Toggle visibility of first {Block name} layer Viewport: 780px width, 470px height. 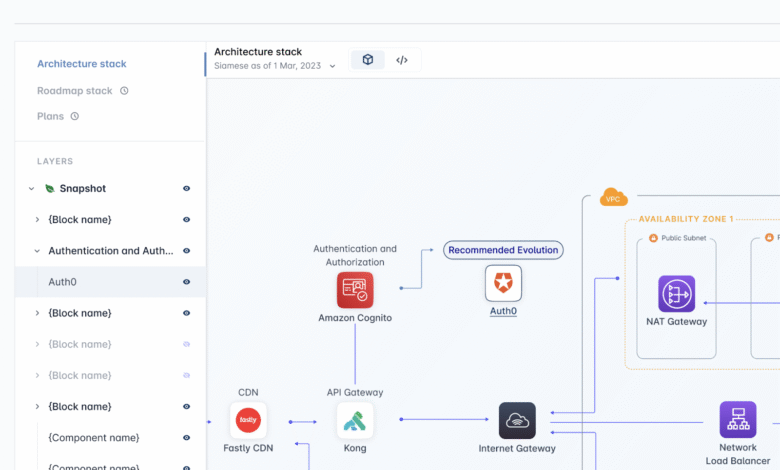tap(187, 220)
